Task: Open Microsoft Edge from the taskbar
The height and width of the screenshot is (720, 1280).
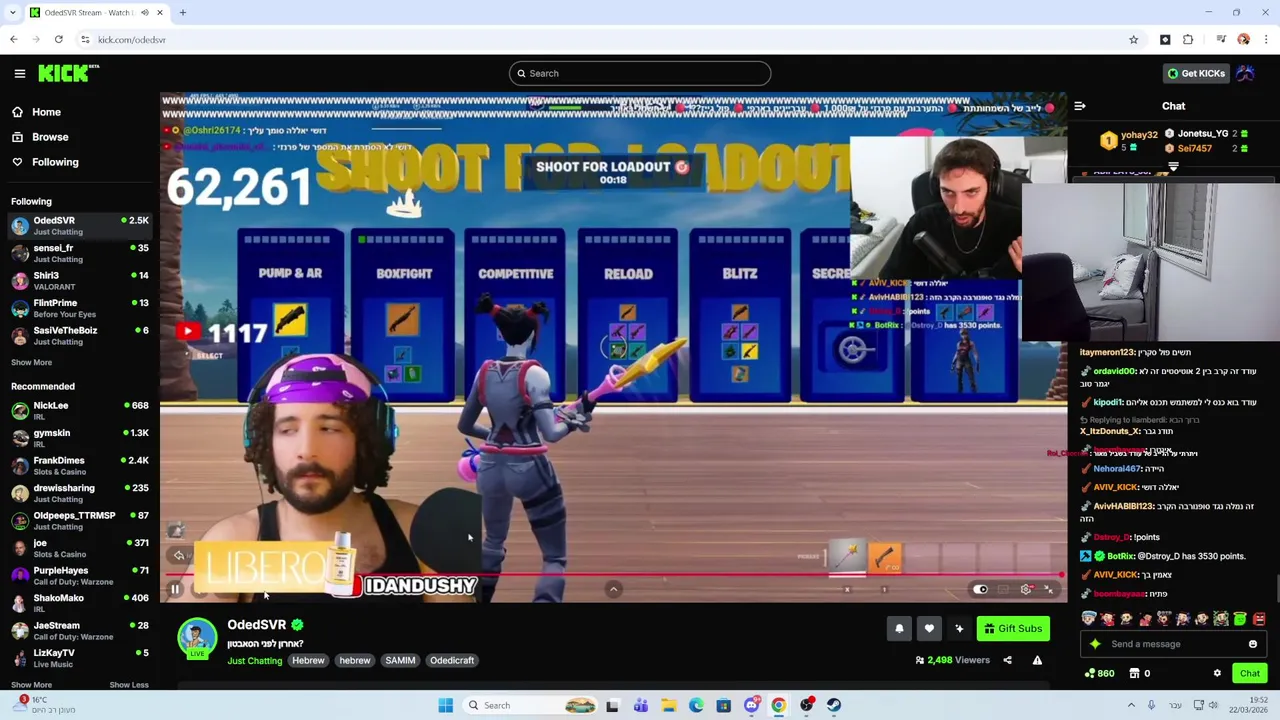Action: click(x=696, y=705)
